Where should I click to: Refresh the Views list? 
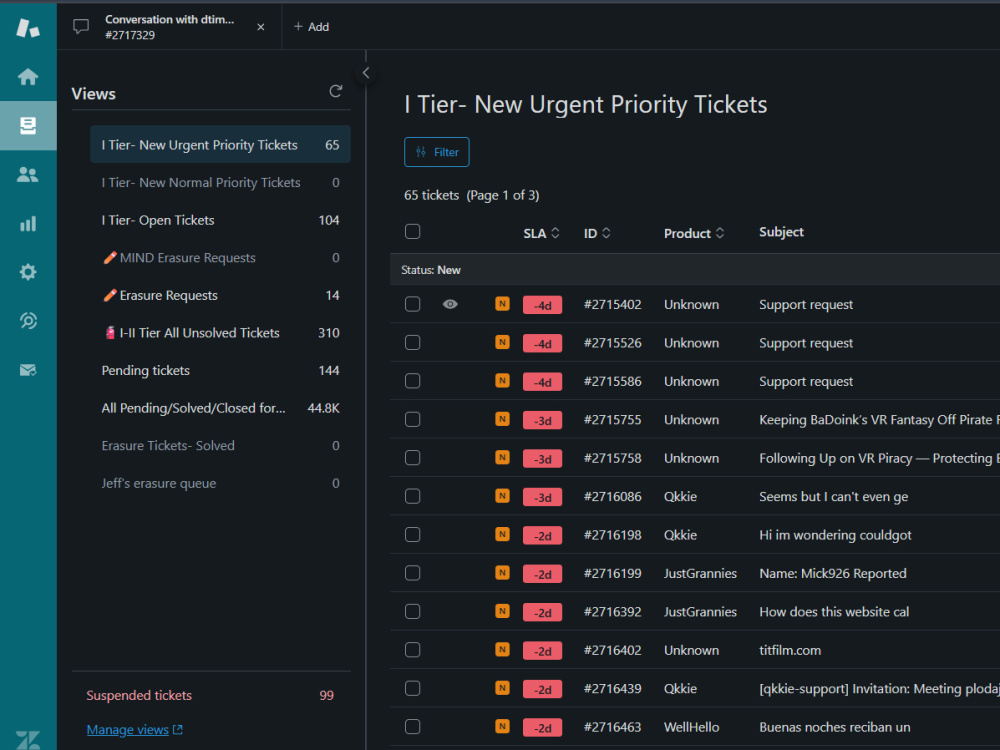point(336,91)
